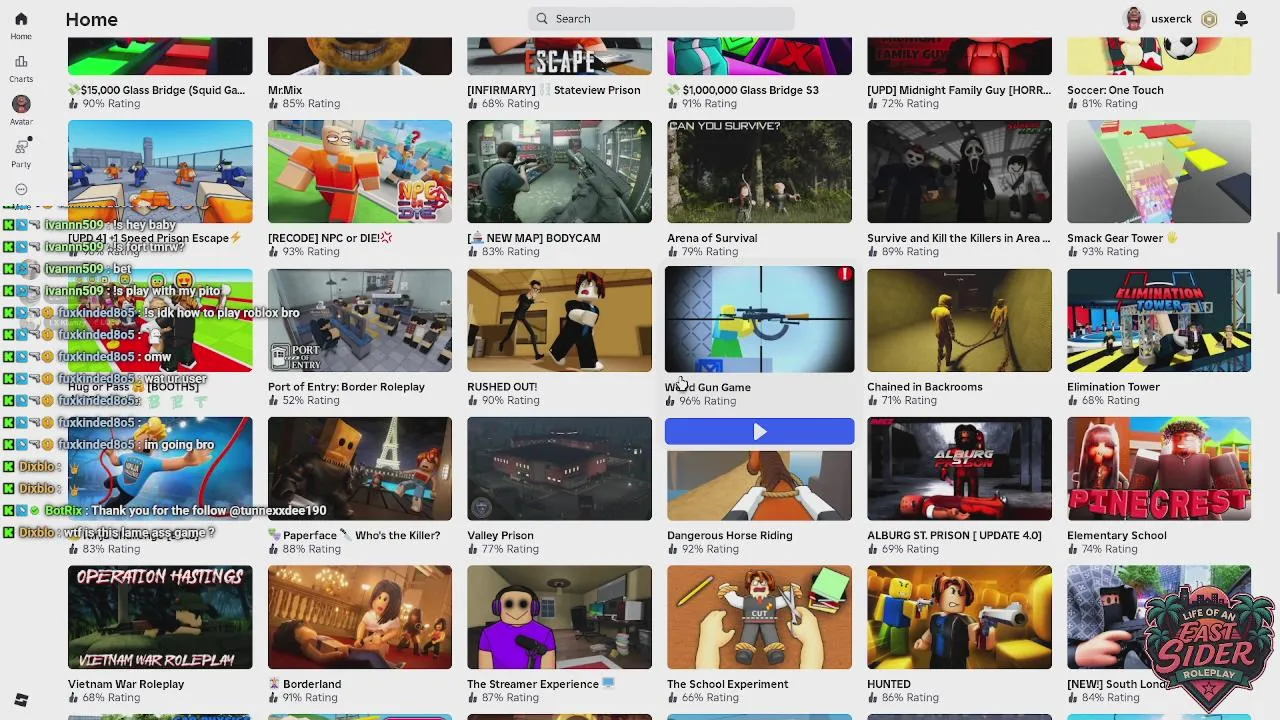The width and height of the screenshot is (1280, 720).
Task: Open the Robux hexagon icon
Action: 1209,19
